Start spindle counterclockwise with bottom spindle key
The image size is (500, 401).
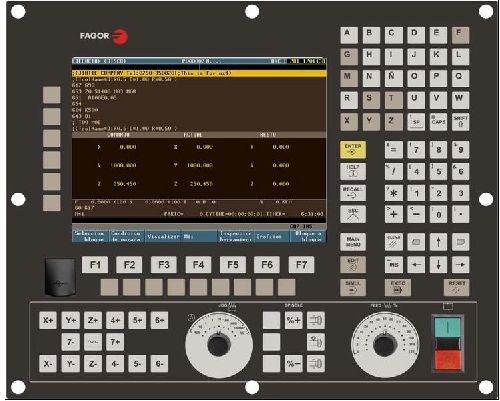coord(316,364)
